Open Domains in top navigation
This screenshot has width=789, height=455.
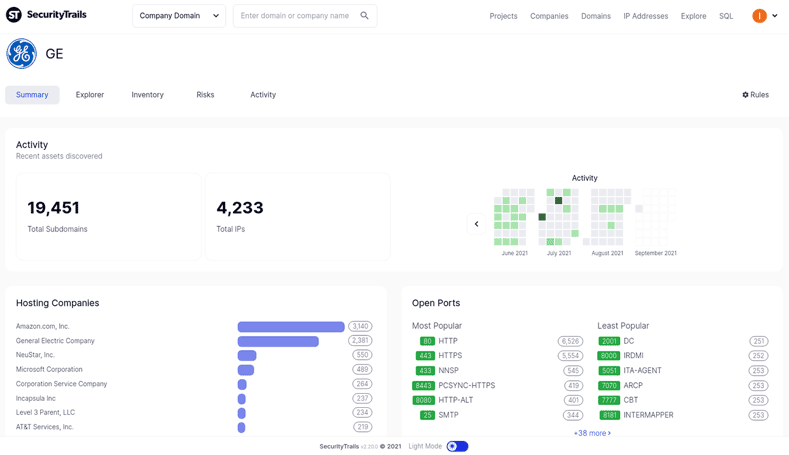click(x=596, y=16)
